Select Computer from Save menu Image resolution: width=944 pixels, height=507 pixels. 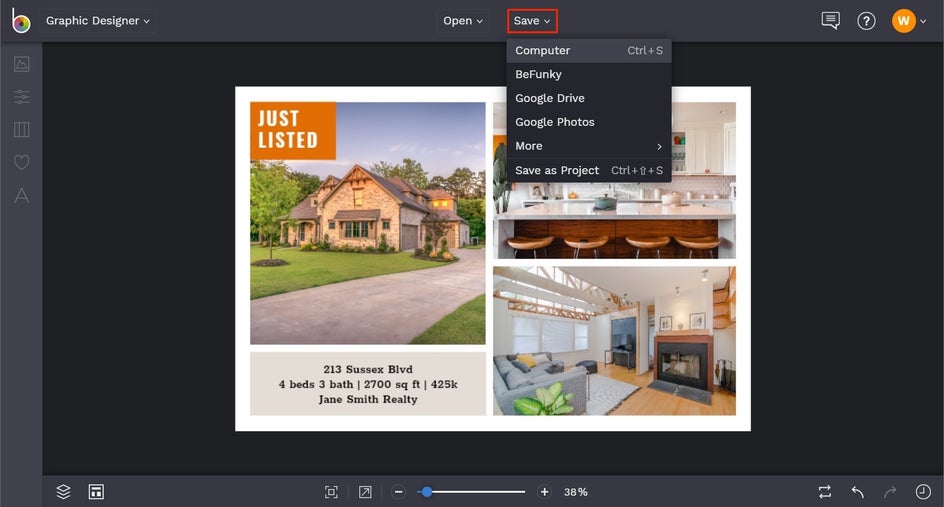pos(589,51)
